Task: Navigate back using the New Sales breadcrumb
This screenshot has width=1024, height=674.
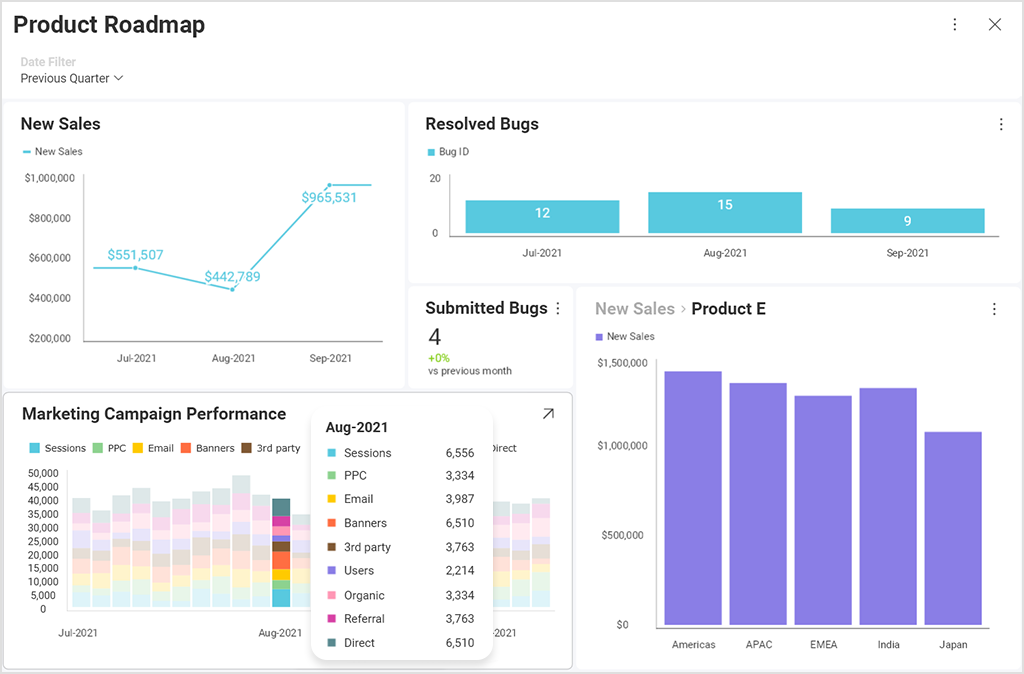Action: 634,309
